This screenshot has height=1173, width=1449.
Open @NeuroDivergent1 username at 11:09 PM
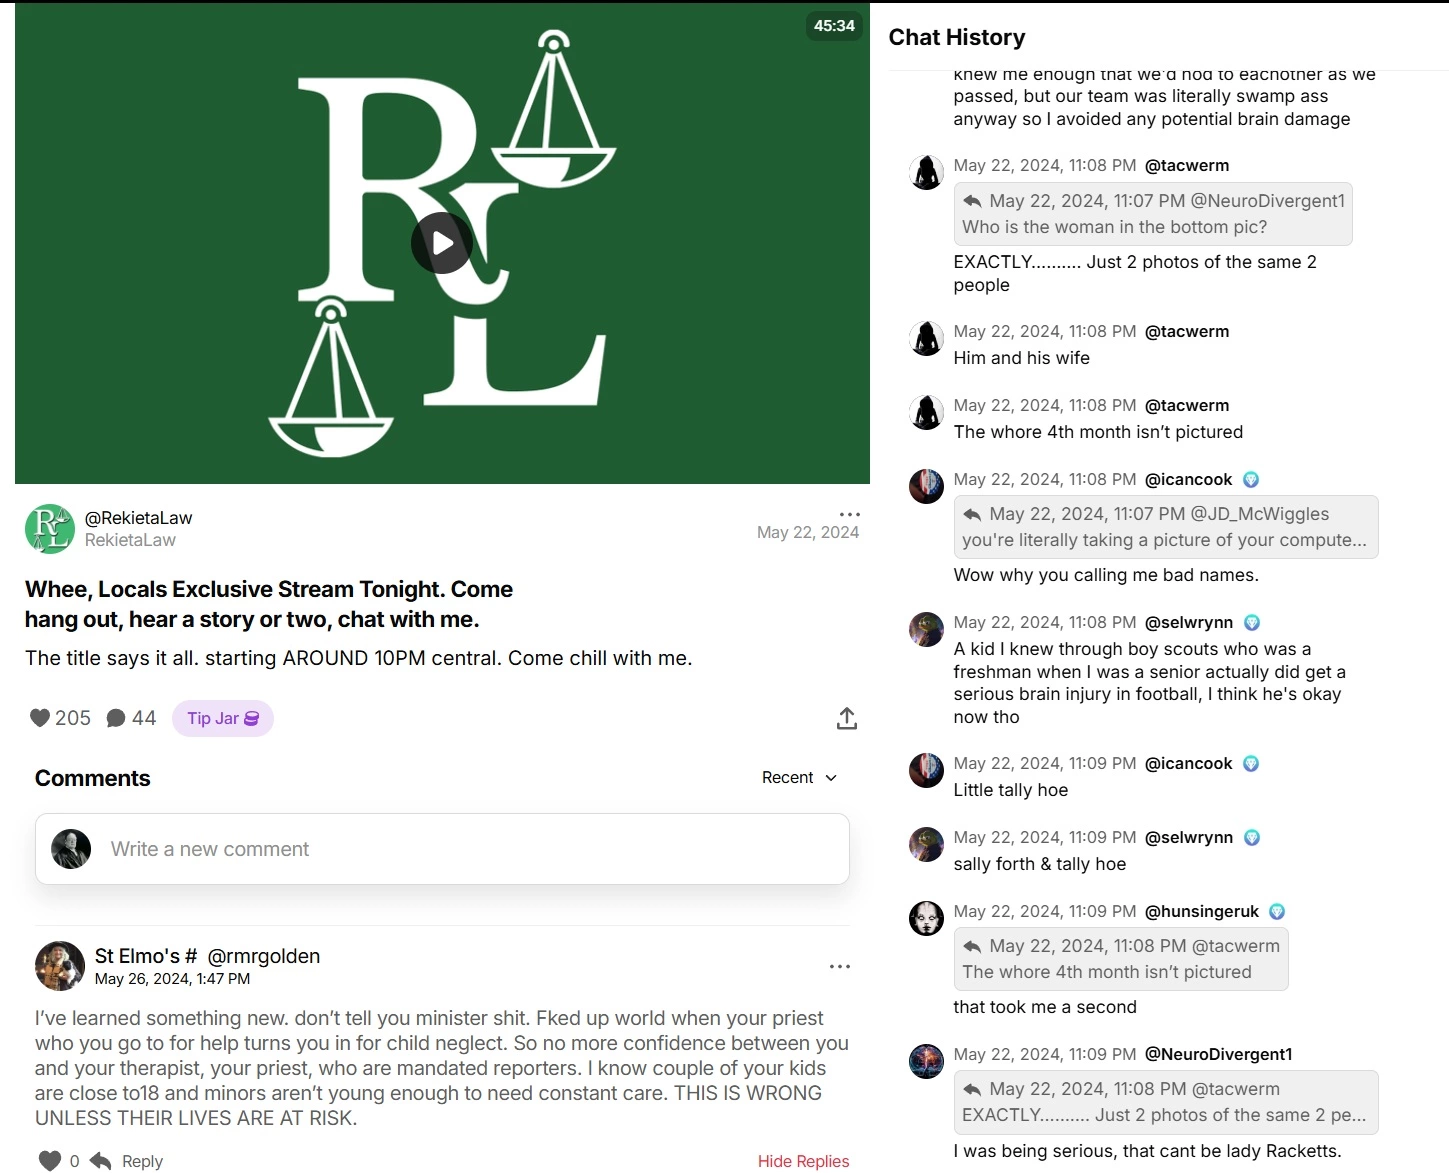[x=1218, y=1054]
